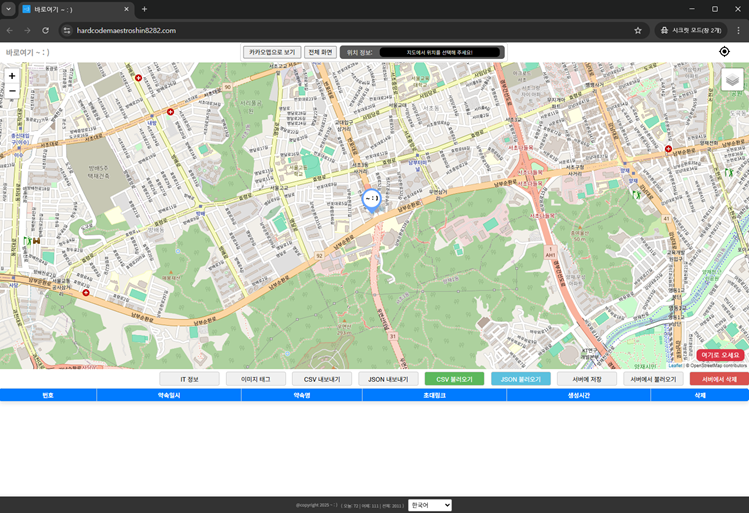Open a new browser tab
The width and height of the screenshot is (749, 513).
[144, 9]
